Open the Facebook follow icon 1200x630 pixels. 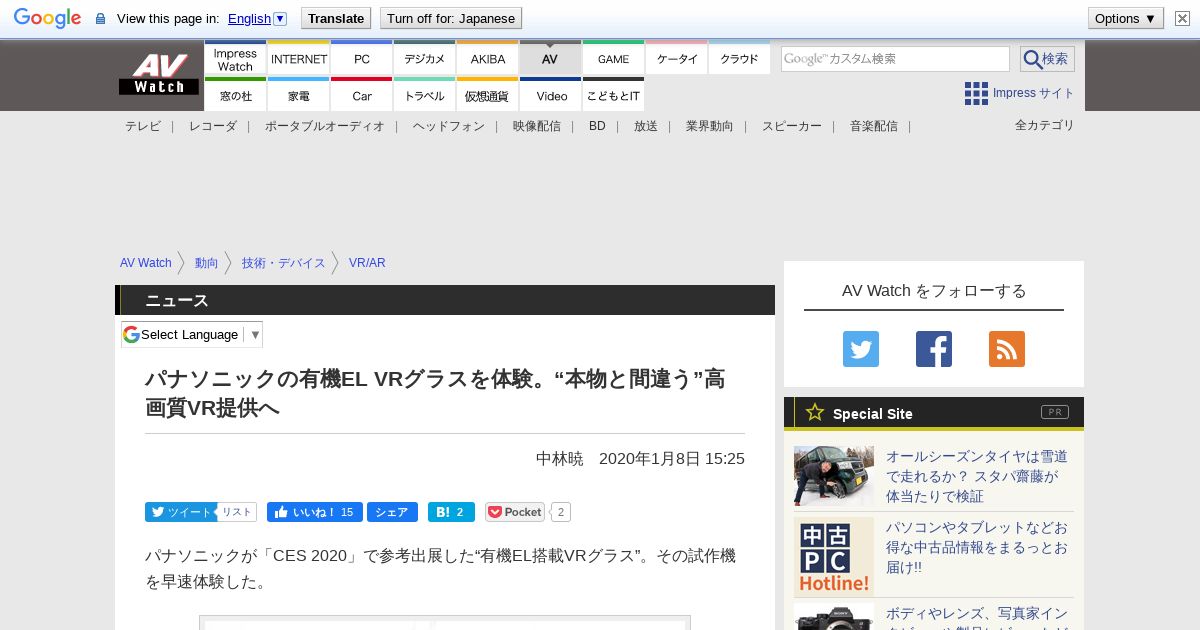tap(934, 349)
